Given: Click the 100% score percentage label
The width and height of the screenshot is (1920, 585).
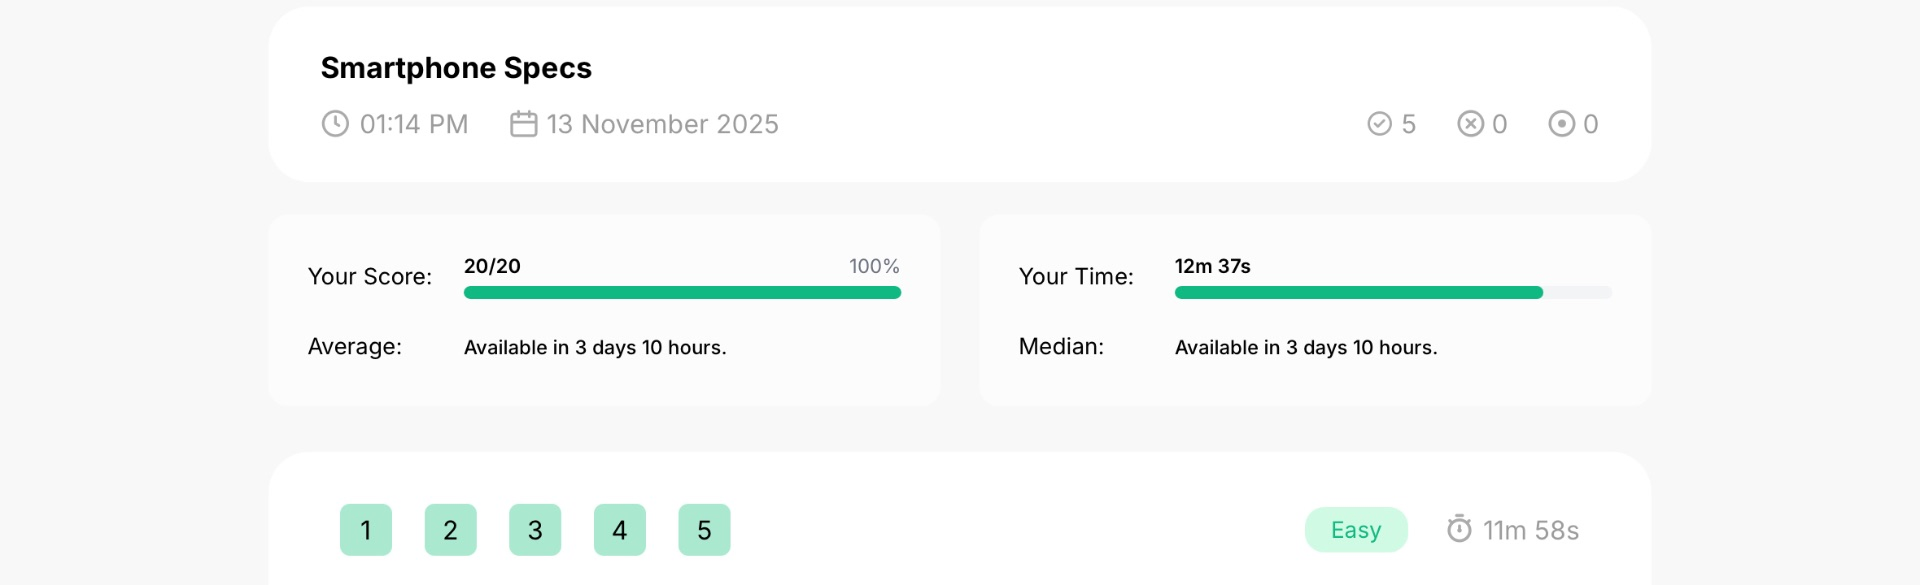Looking at the screenshot, I should tap(875, 266).
